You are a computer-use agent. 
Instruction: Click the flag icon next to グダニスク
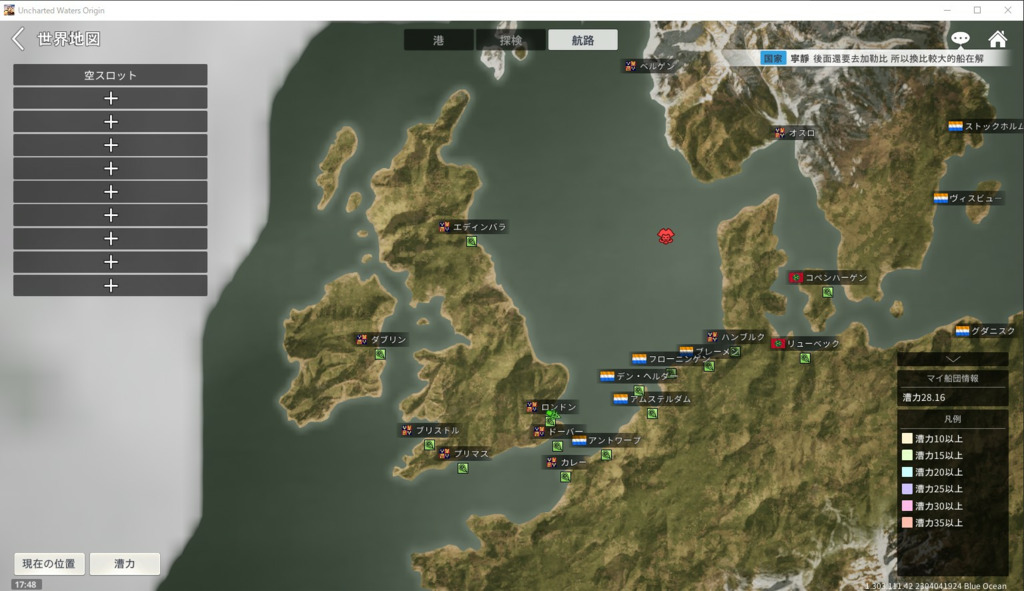(962, 331)
